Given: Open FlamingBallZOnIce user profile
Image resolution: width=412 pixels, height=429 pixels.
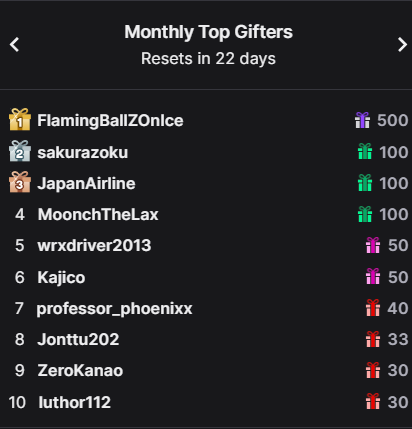Looking at the screenshot, I should pos(110,120).
